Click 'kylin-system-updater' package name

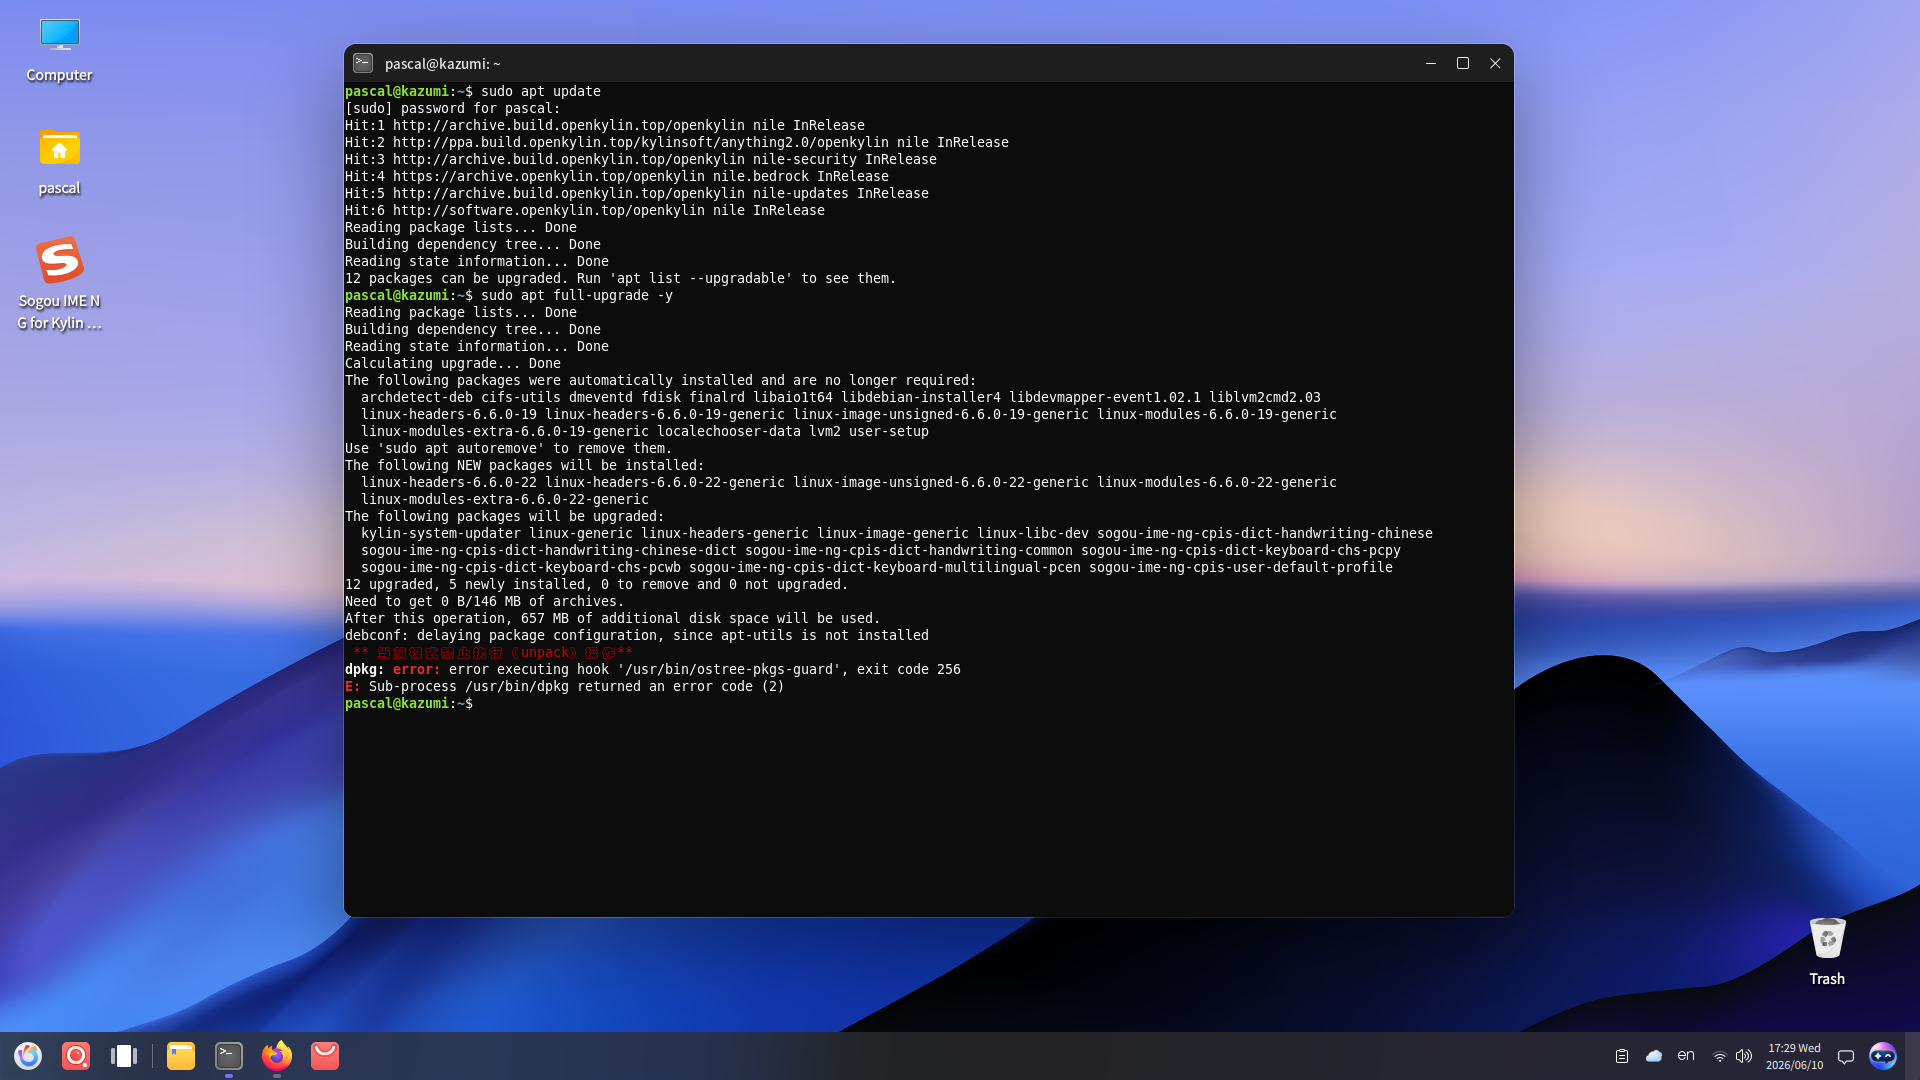tap(441, 533)
